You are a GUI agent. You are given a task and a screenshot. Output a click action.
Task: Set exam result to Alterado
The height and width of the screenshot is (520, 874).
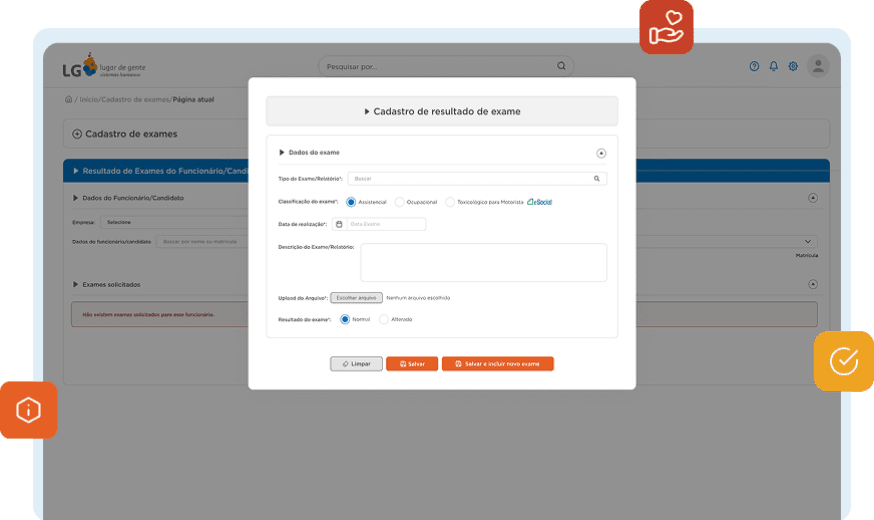384,319
